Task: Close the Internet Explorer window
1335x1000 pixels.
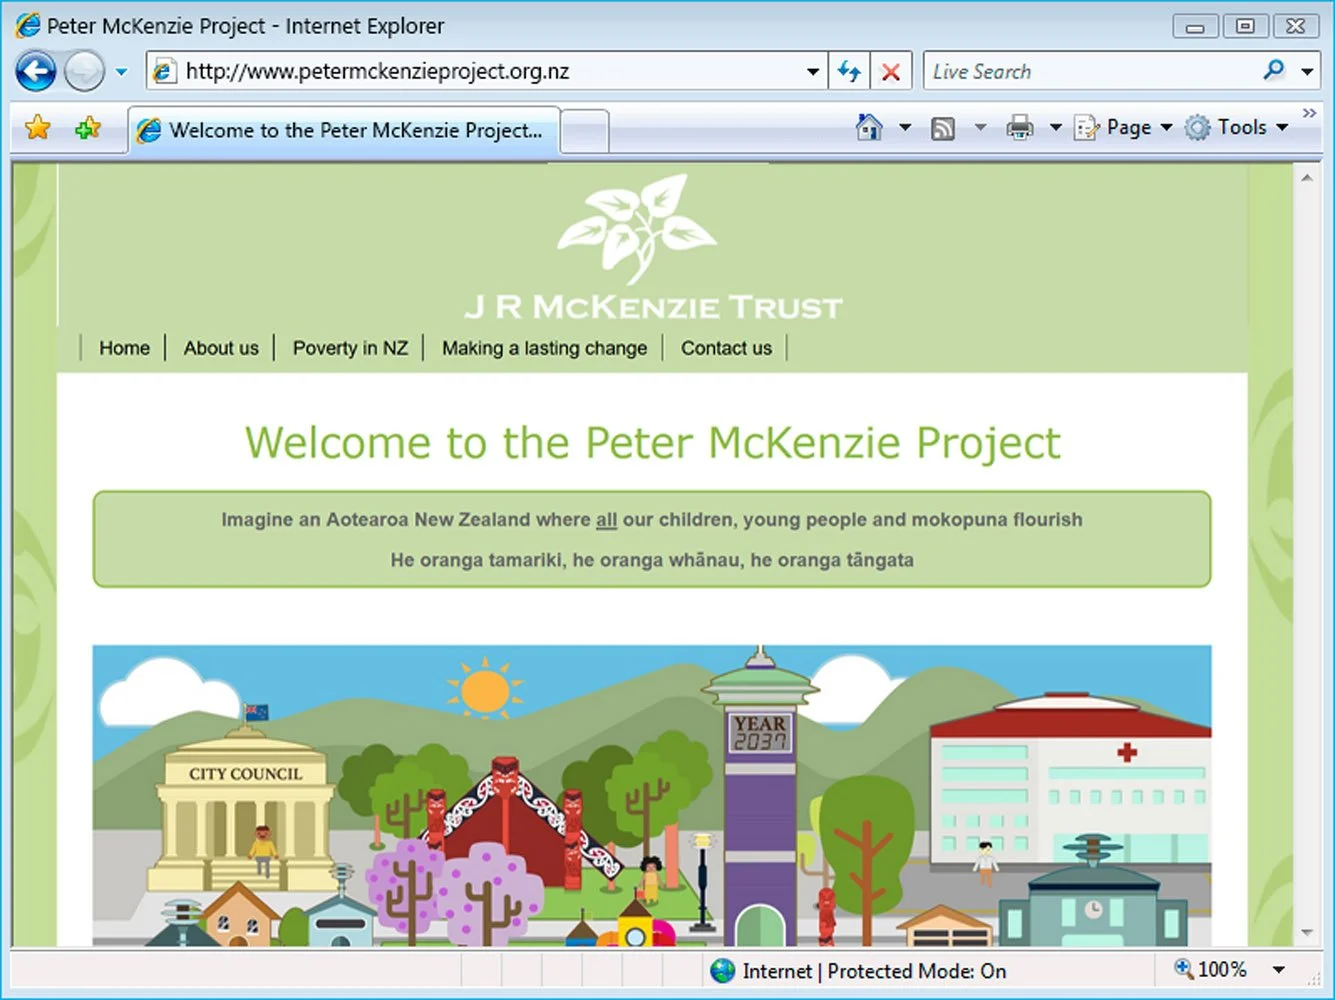Action: (1296, 26)
